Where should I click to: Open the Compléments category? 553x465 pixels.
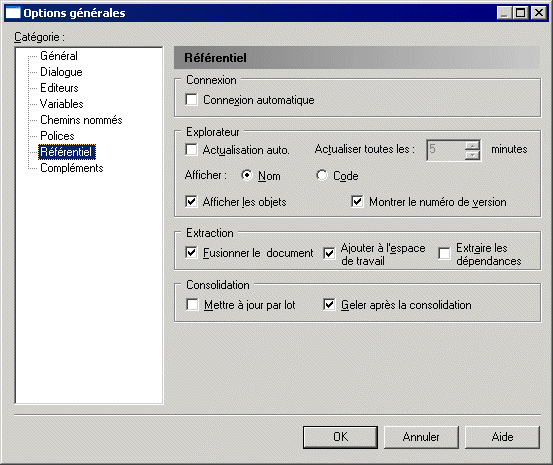tap(72, 168)
